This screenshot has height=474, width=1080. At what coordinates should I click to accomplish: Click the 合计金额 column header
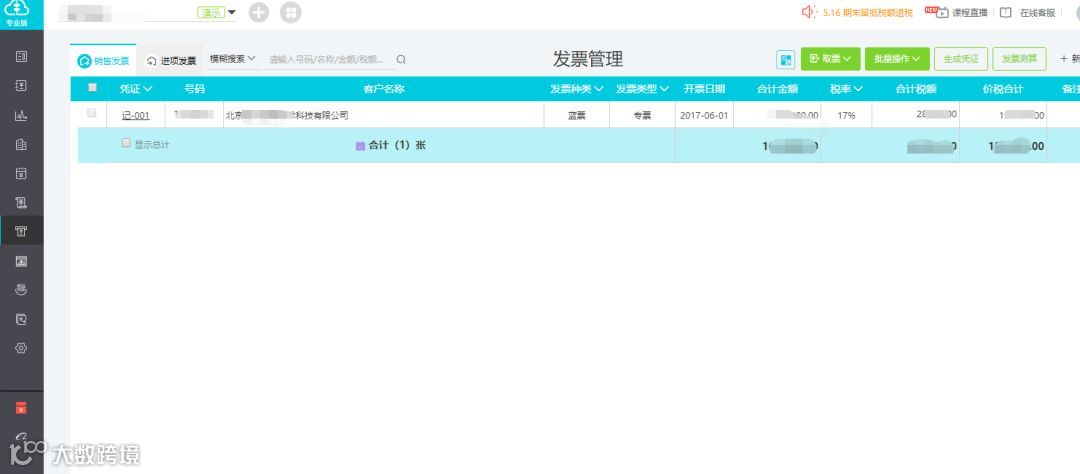tap(777, 89)
